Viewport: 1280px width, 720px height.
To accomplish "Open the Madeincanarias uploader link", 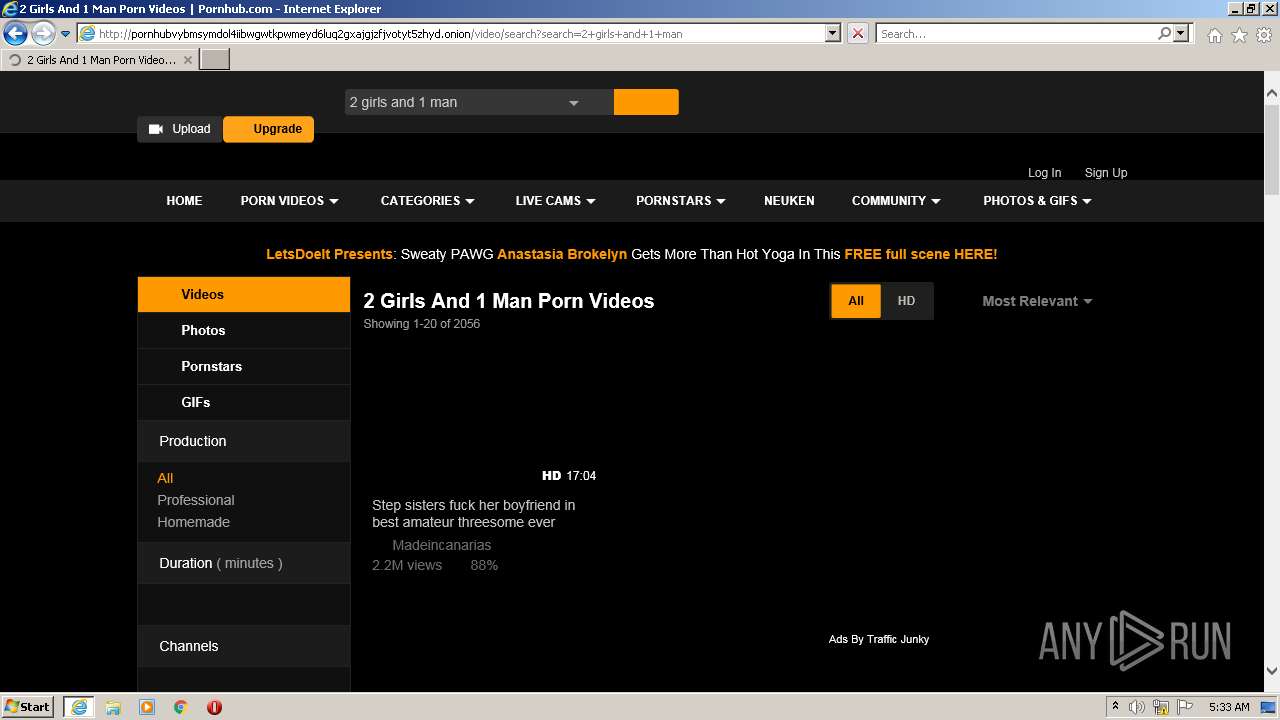I will point(442,545).
